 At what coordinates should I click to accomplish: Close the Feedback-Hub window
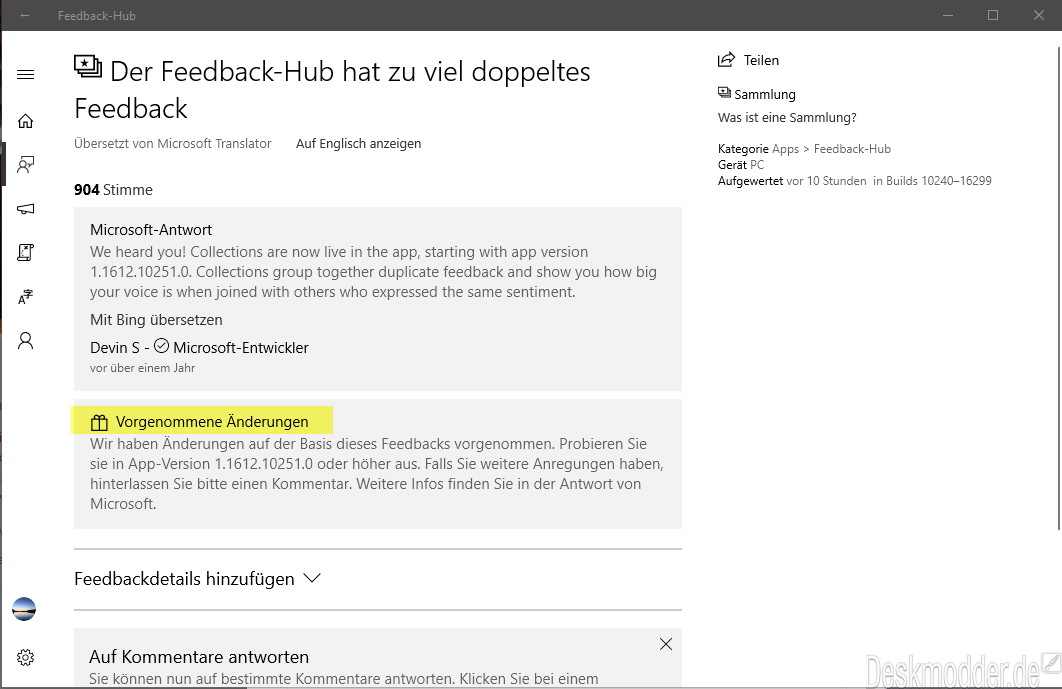1038,15
